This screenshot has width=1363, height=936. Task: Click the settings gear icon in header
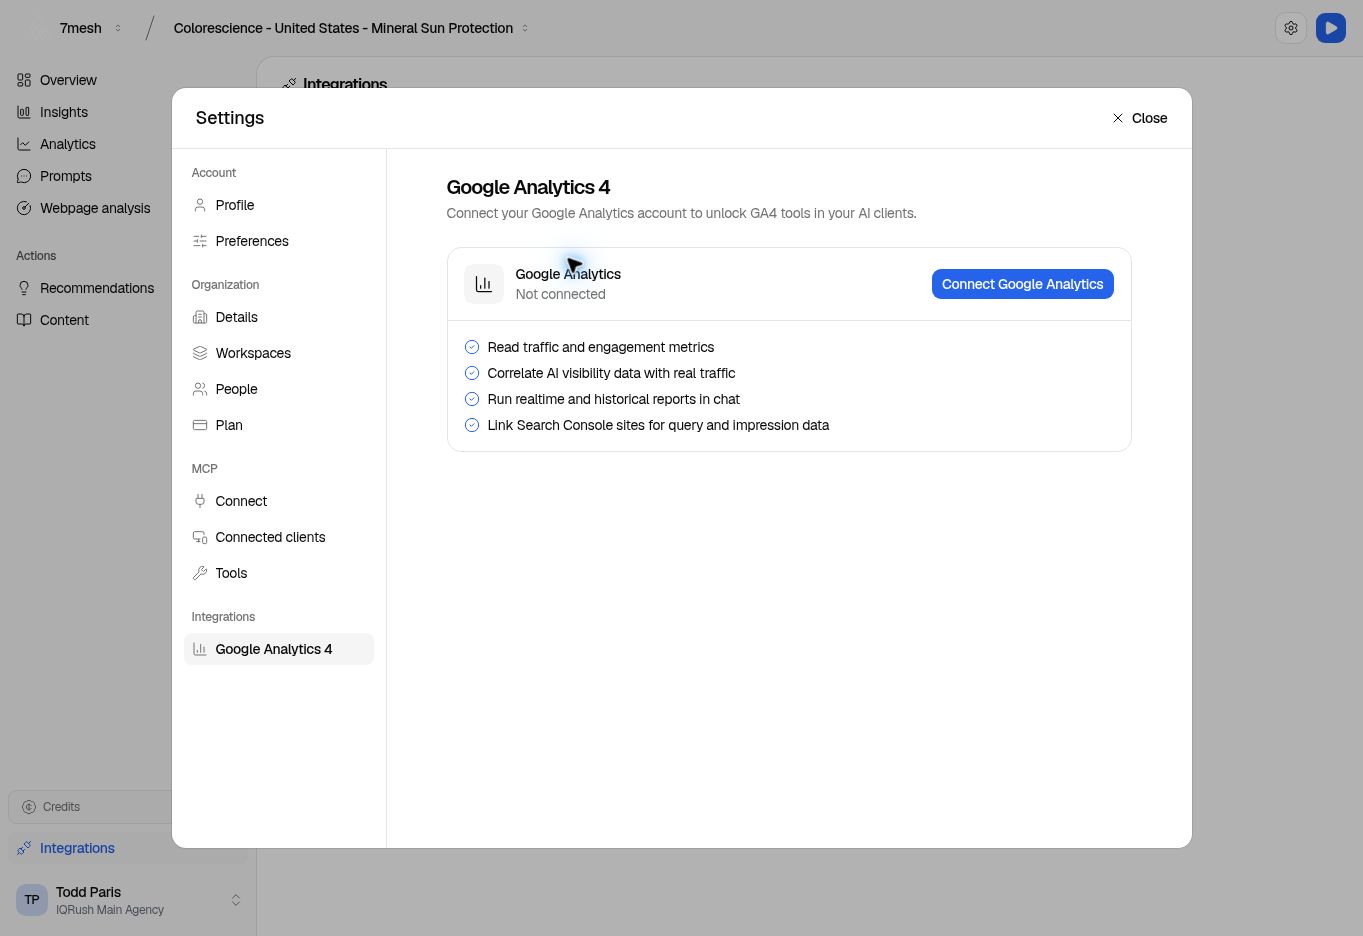[x=1291, y=28]
